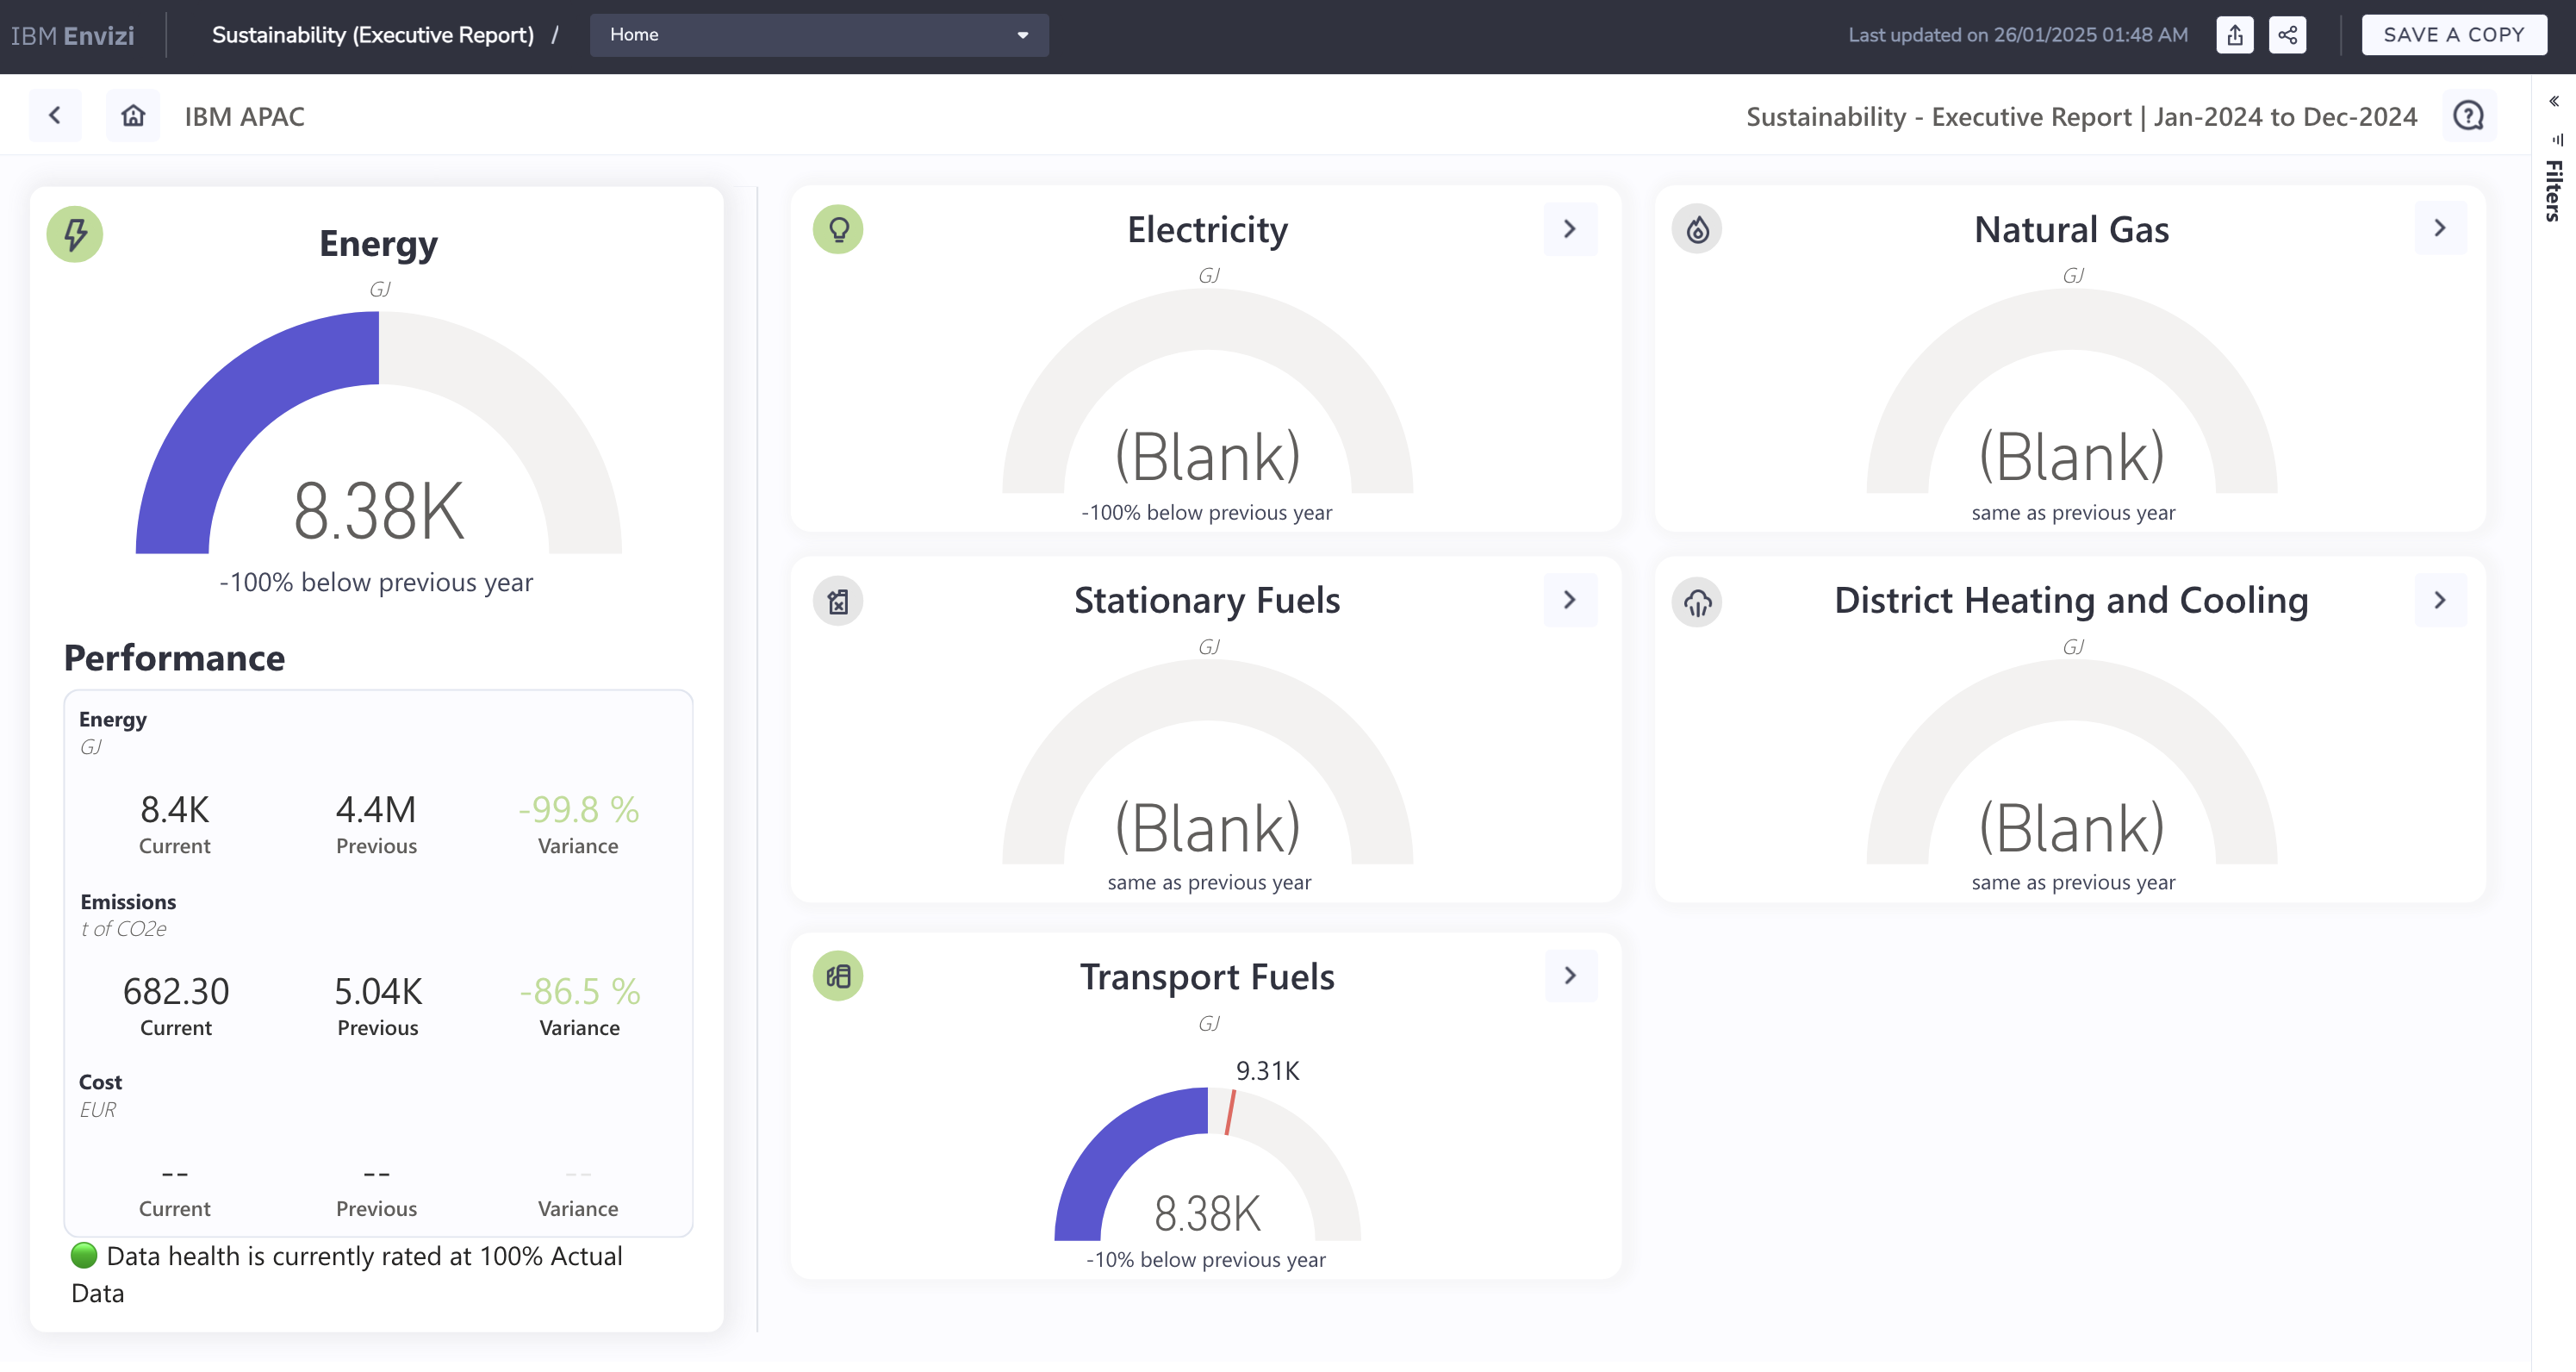2576x1372 pixels.
Task: Expand the collapsed Filters panel
Action: point(2553,101)
